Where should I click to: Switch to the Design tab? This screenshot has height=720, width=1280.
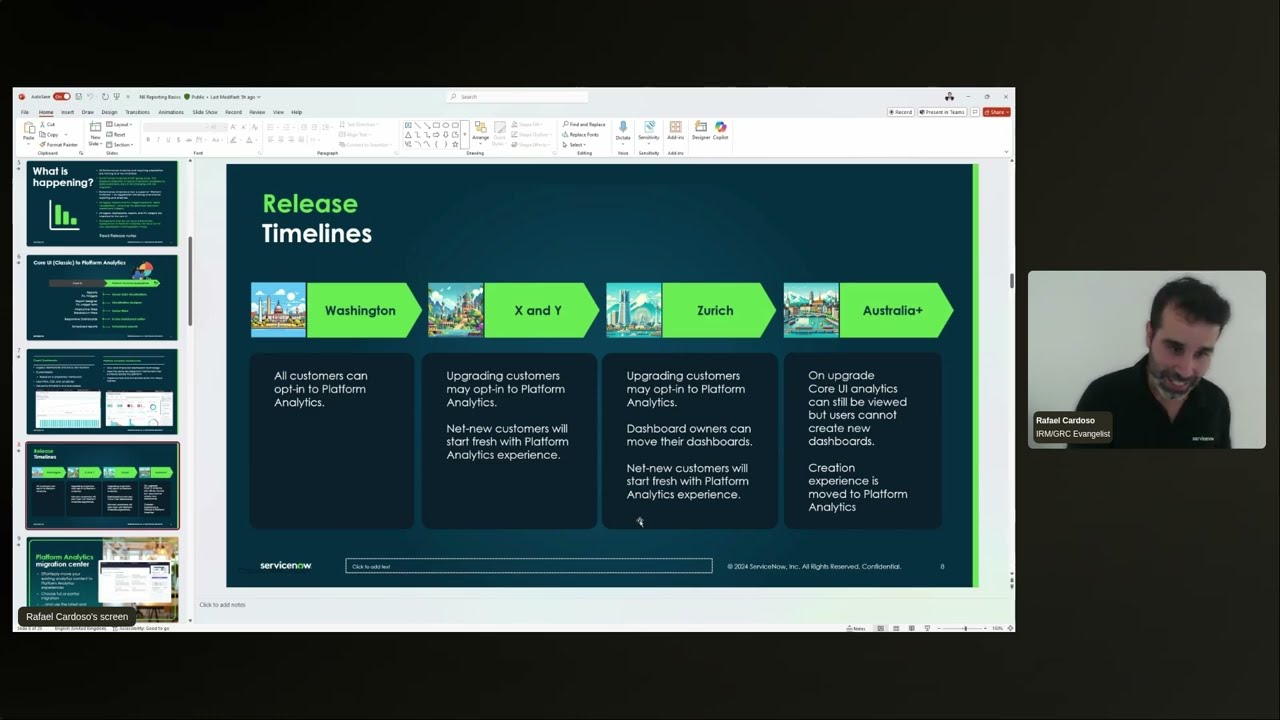109,112
